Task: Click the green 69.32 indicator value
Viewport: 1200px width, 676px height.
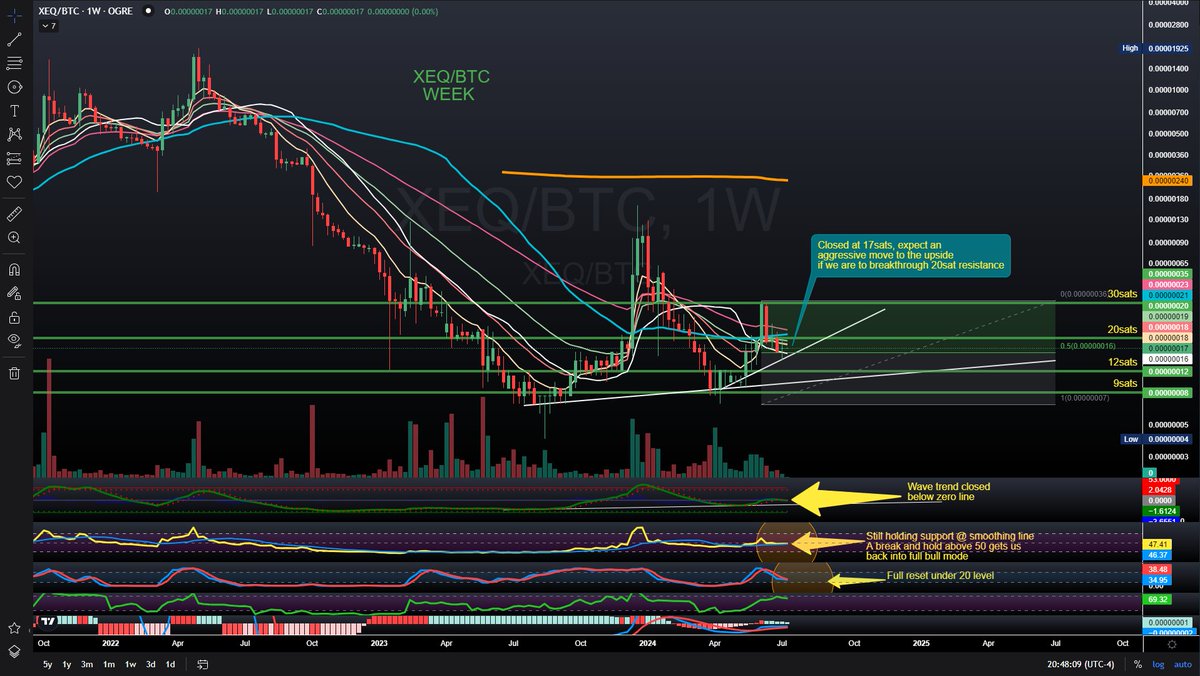Action: coord(1155,599)
